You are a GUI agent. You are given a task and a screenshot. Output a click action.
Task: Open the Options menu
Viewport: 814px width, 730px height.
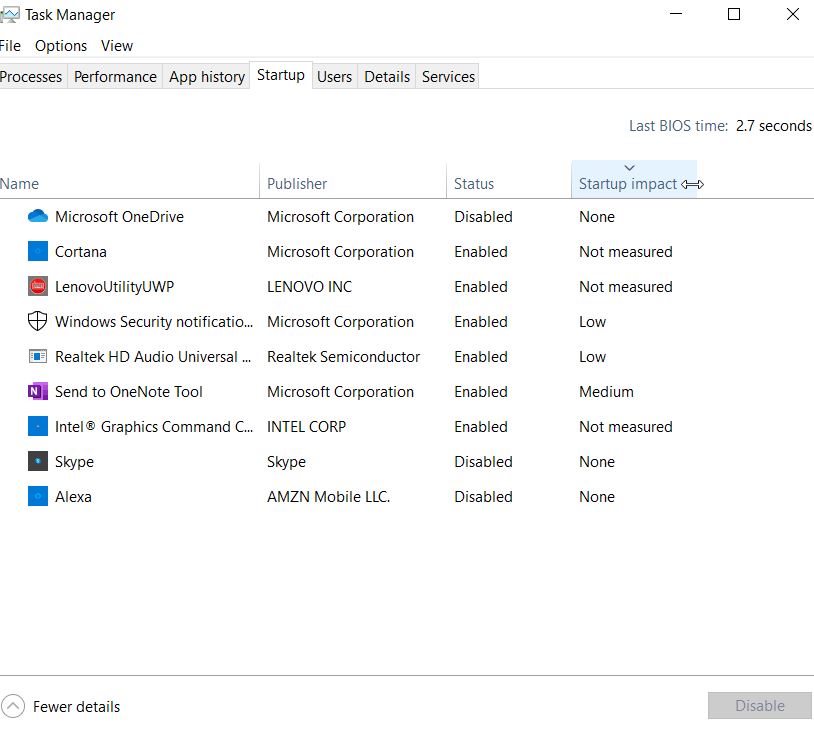(x=61, y=46)
